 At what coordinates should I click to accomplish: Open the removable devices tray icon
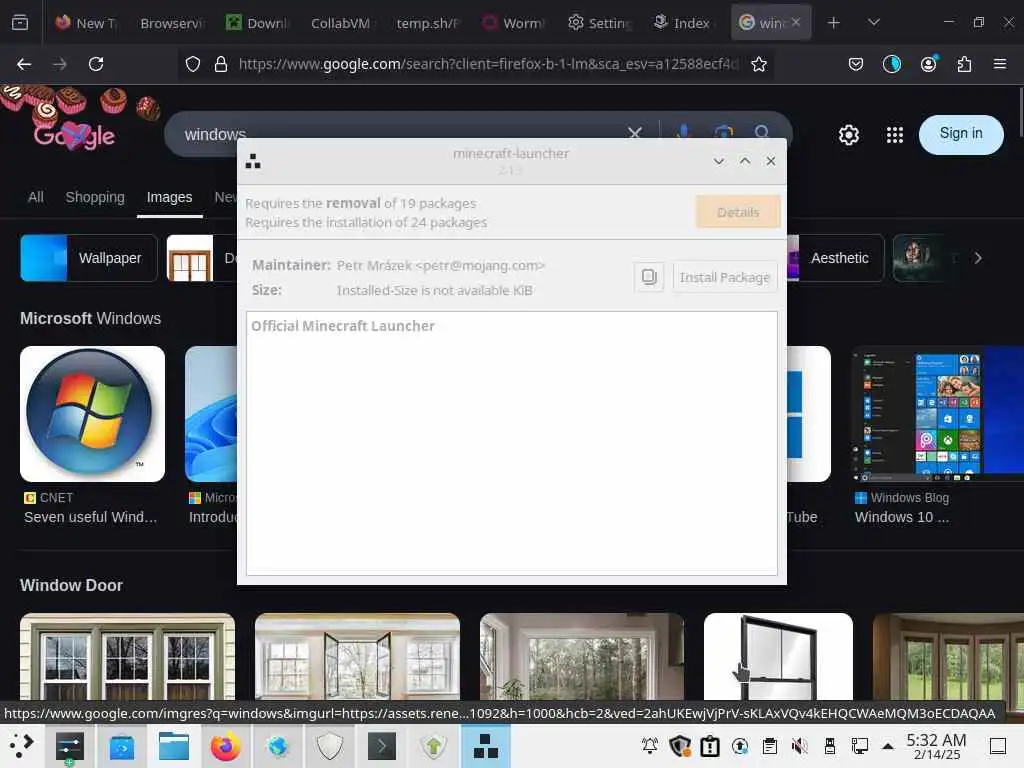(x=830, y=745)
